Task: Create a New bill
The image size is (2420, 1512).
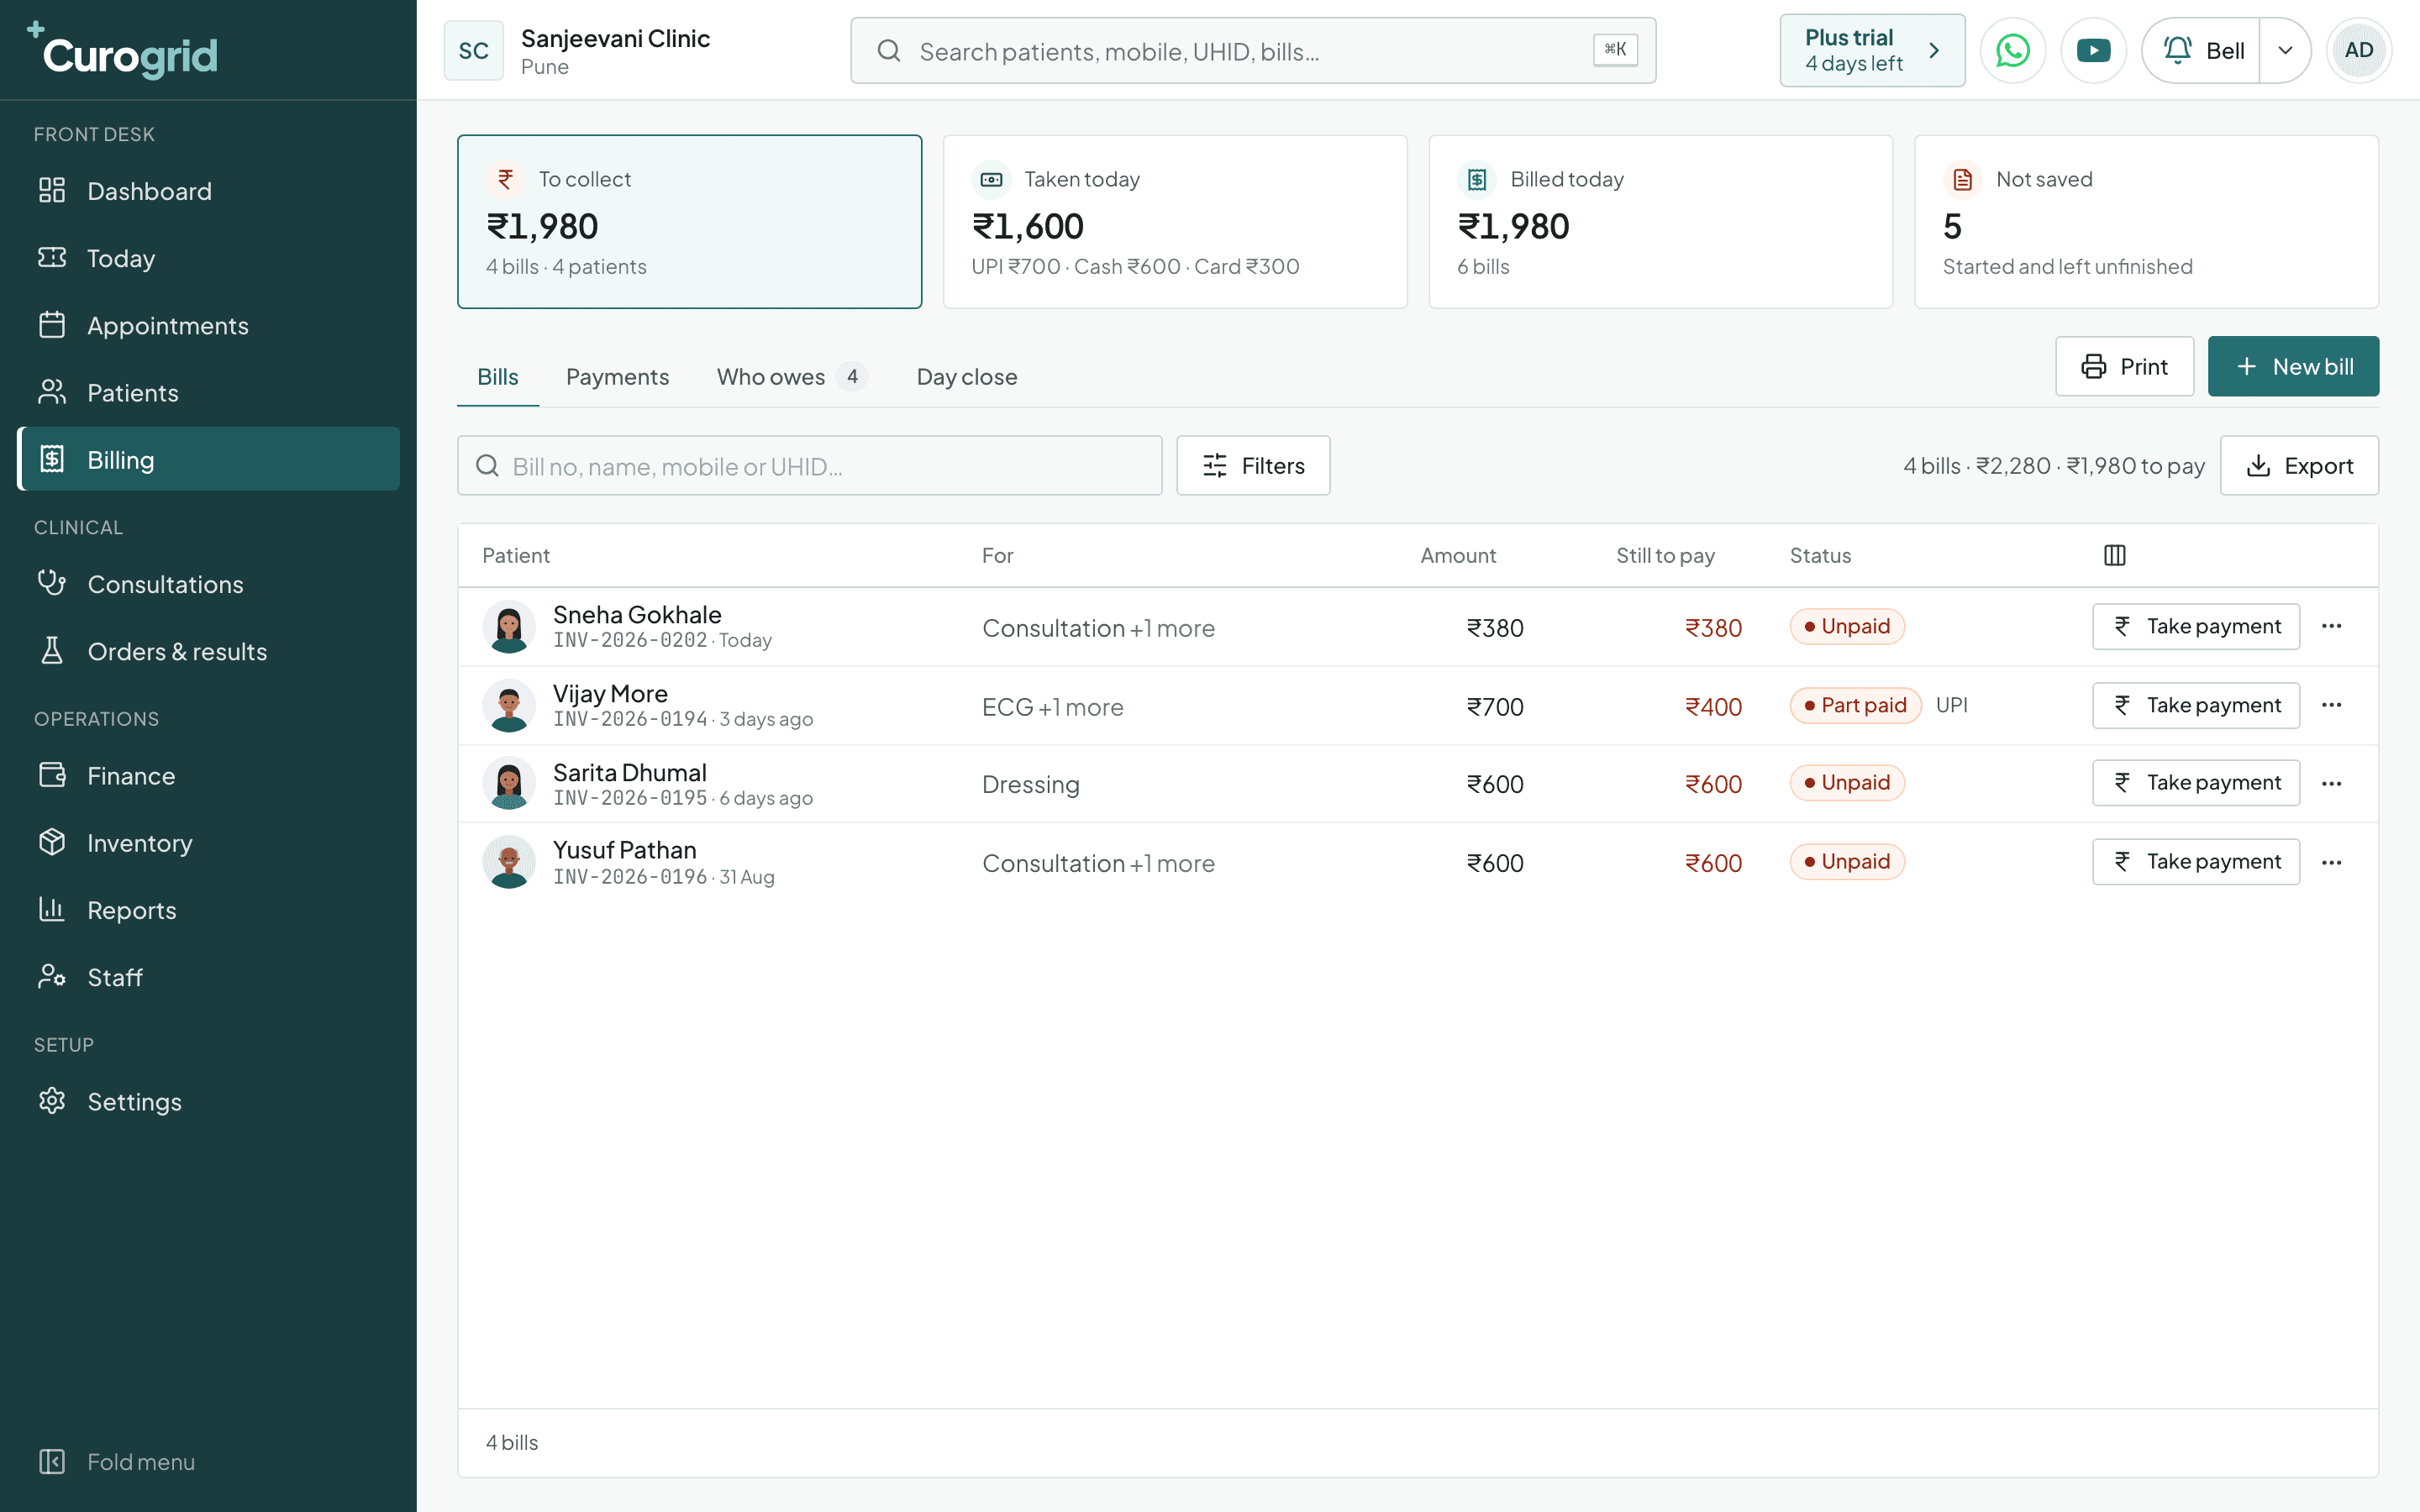Action: [2293, 366]
